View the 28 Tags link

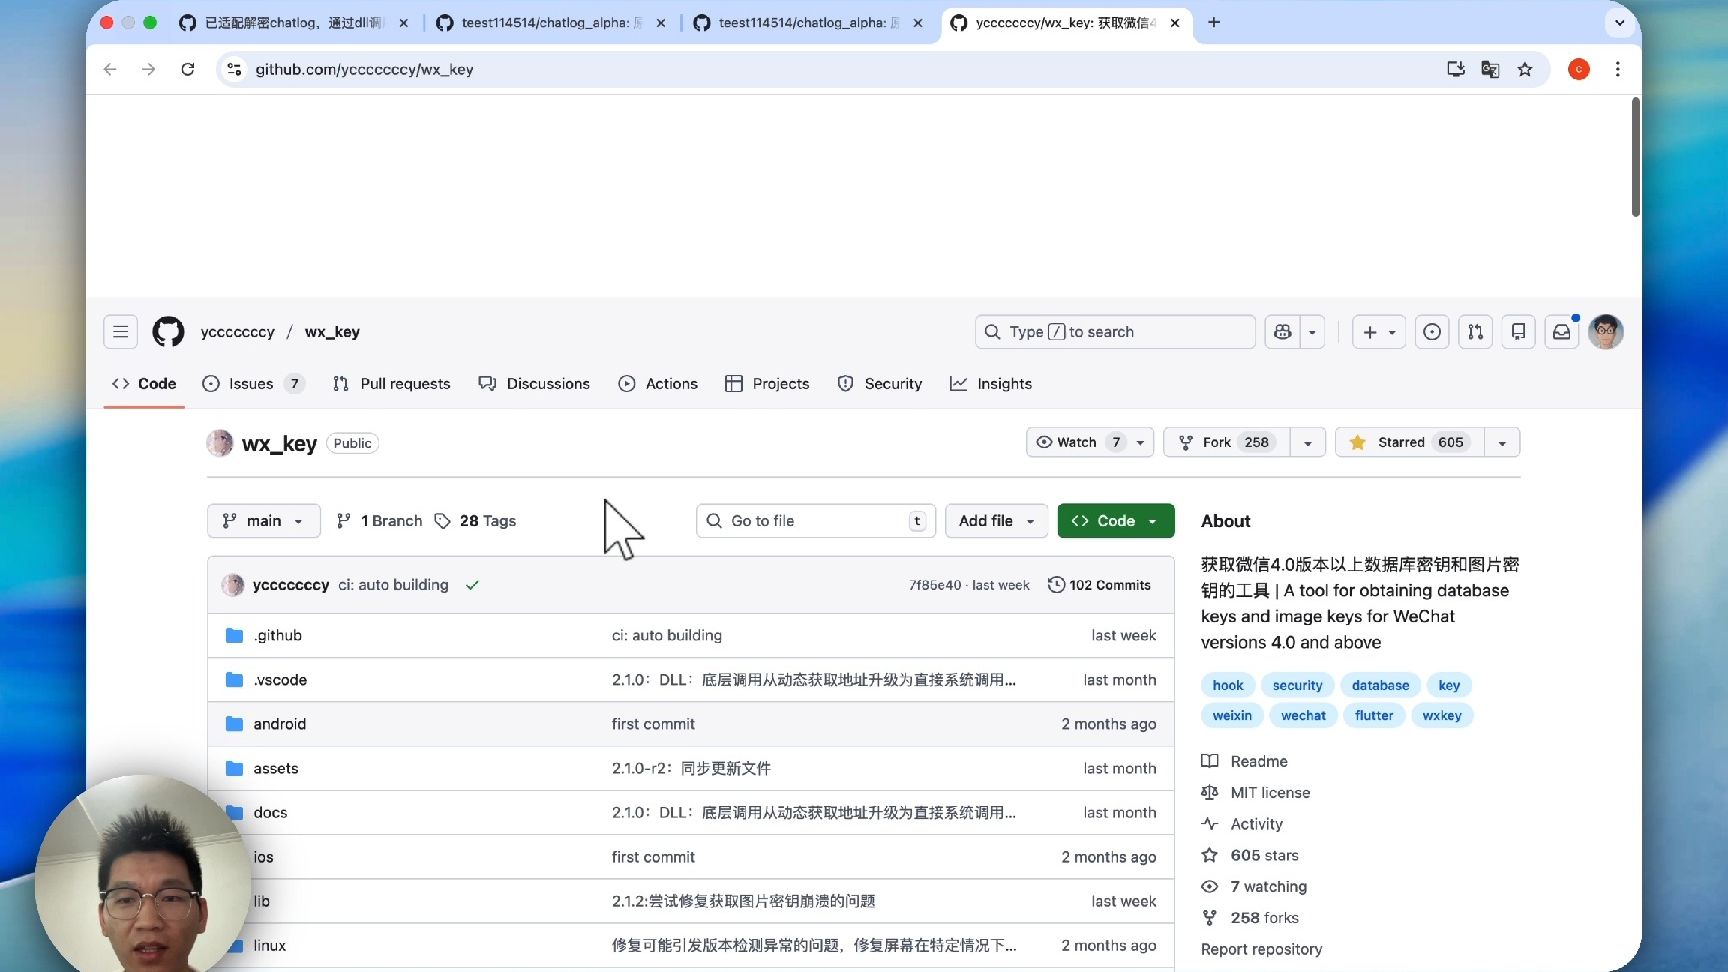coord(476,521)
